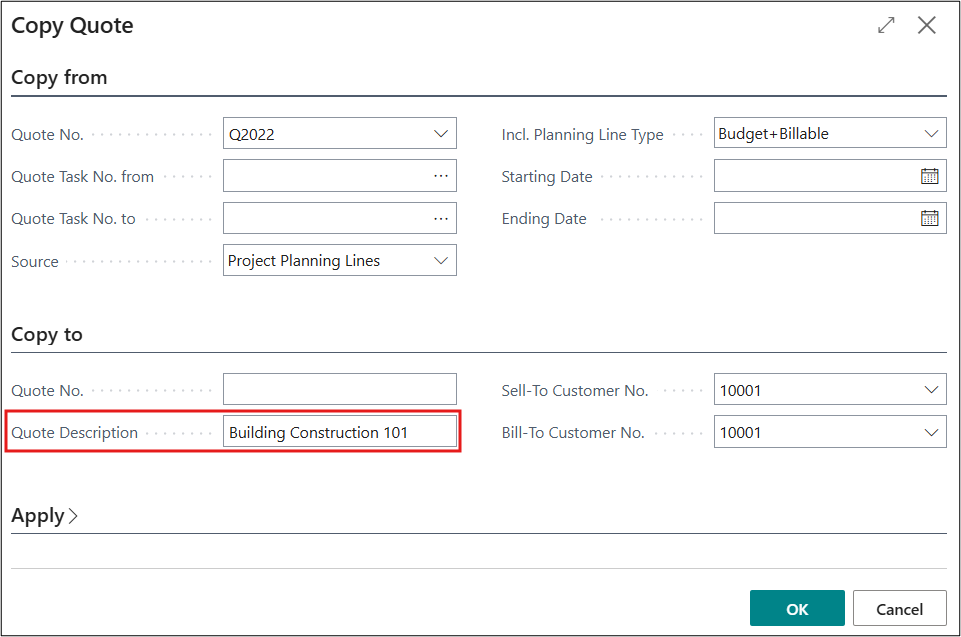Open the Ending Date calendar picker
This screenshot has height=637, width=961.
tap(929, 218)
